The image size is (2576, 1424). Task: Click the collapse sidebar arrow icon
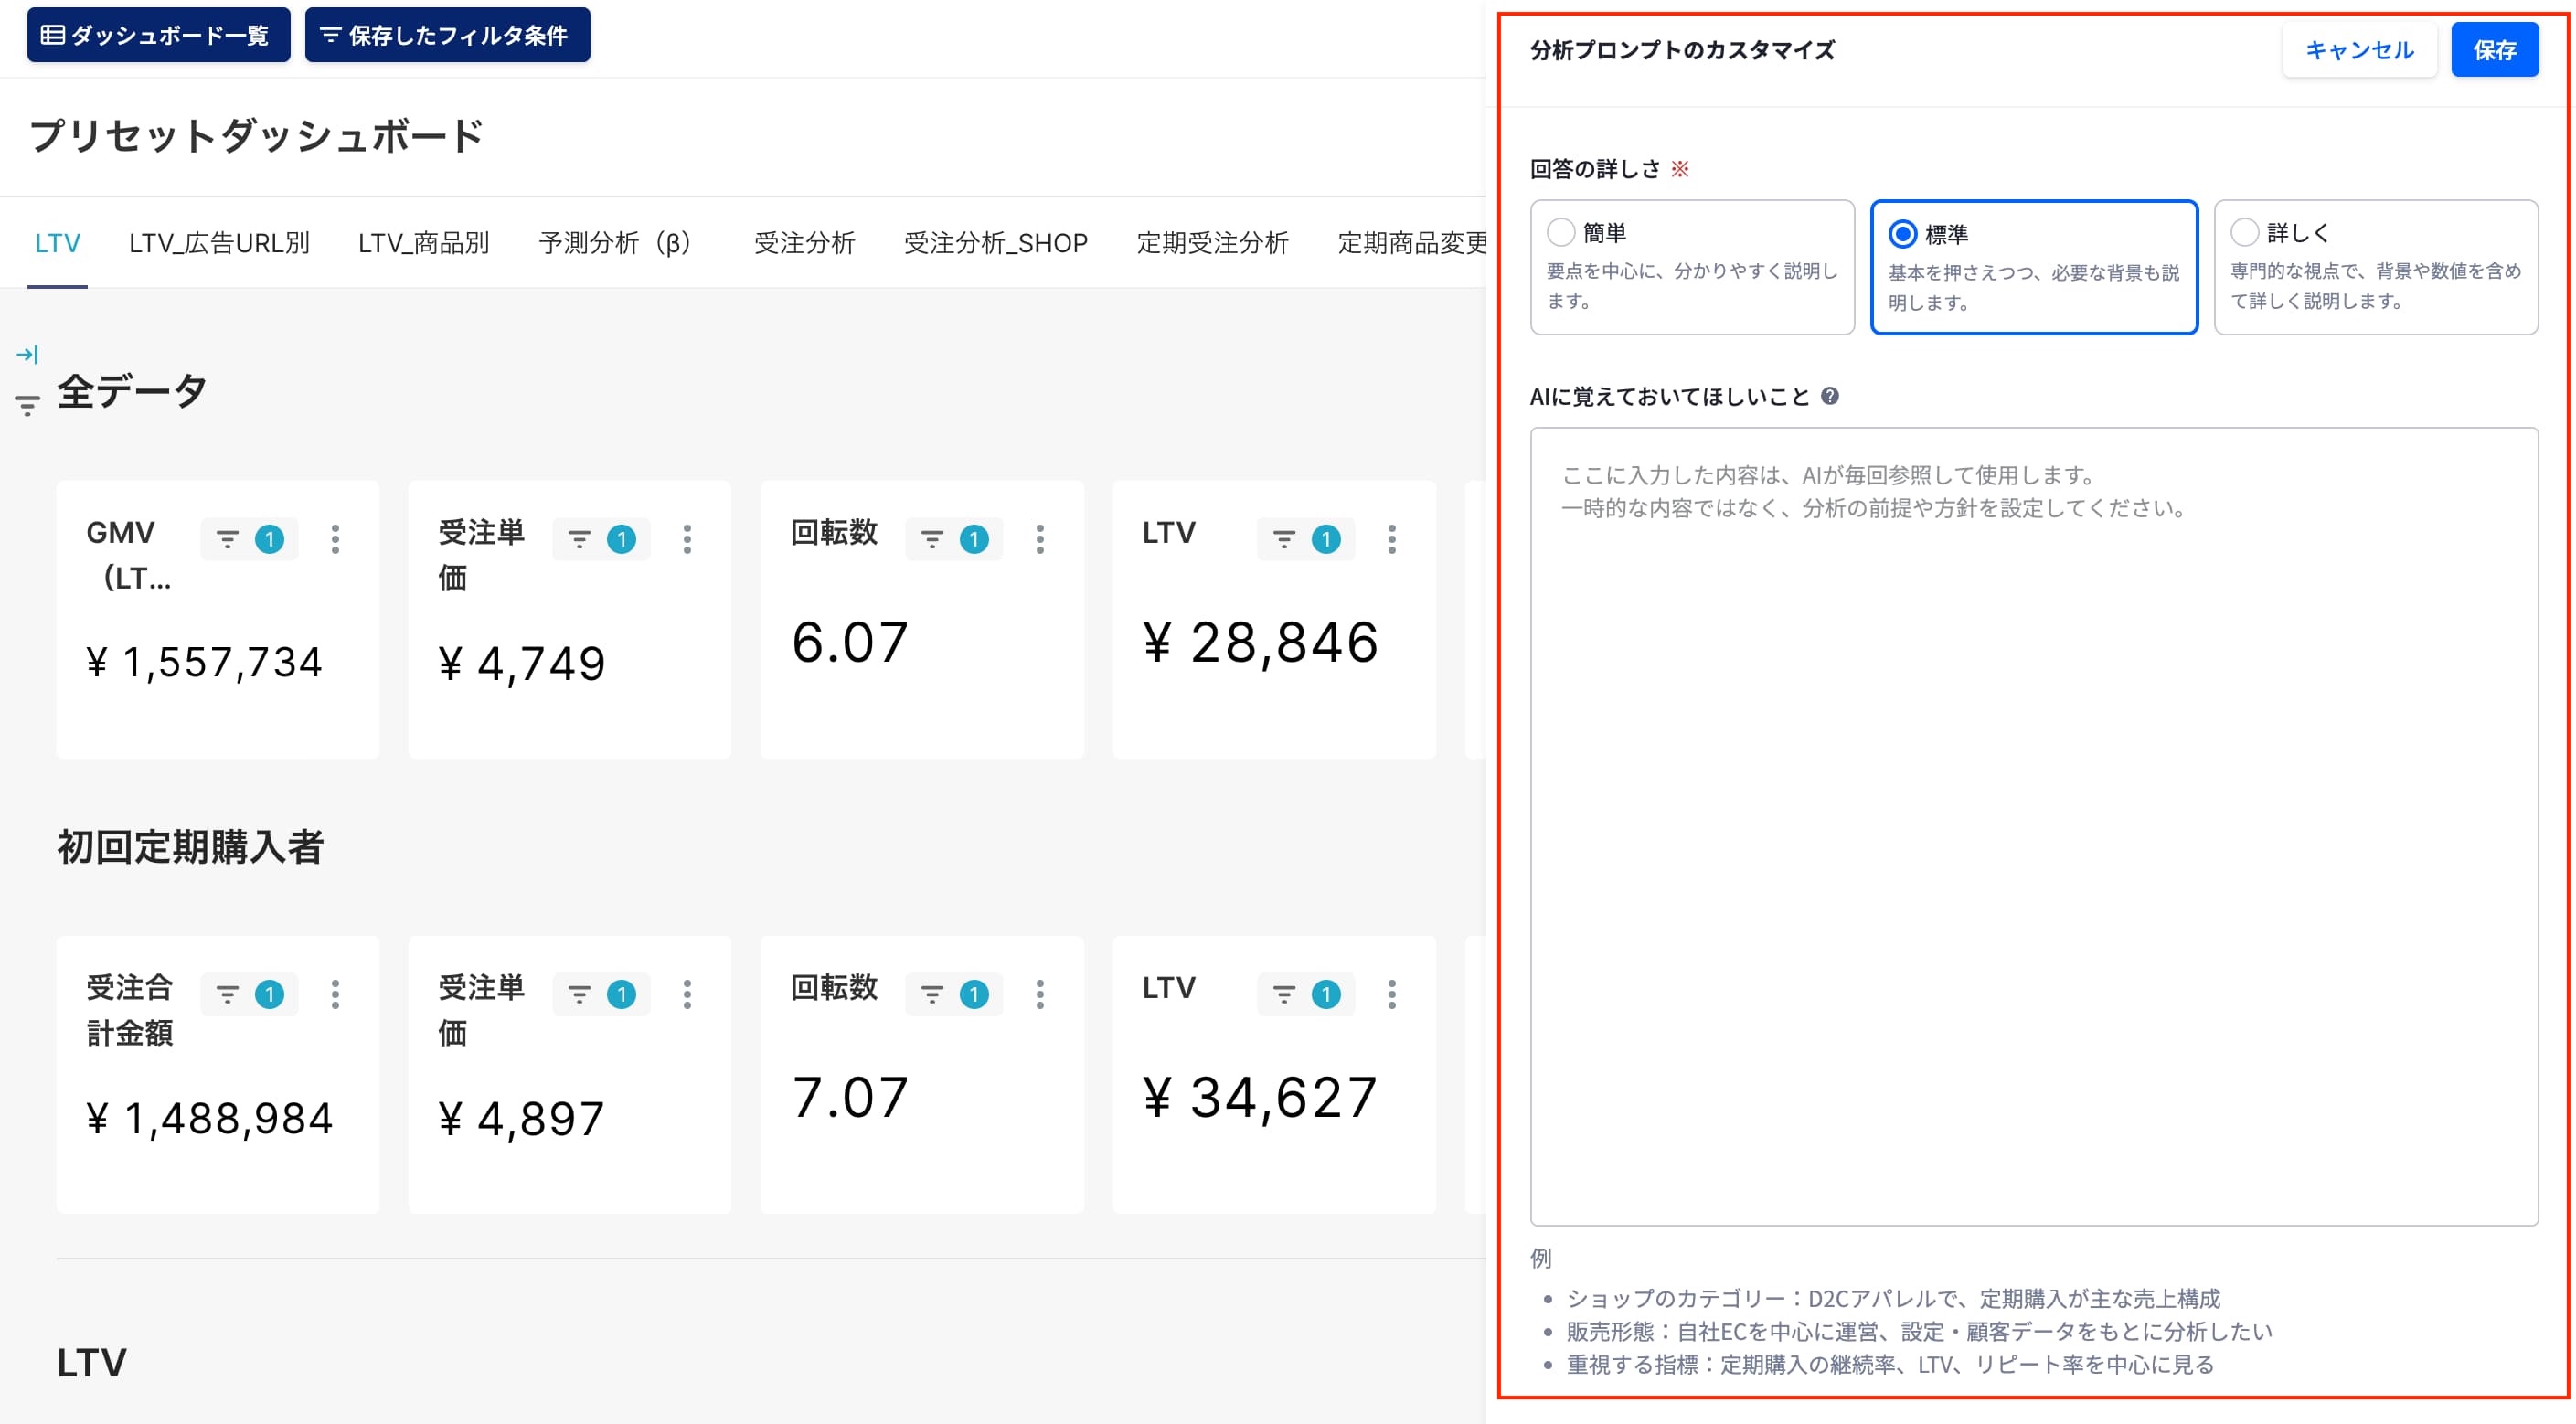(27, 354)
